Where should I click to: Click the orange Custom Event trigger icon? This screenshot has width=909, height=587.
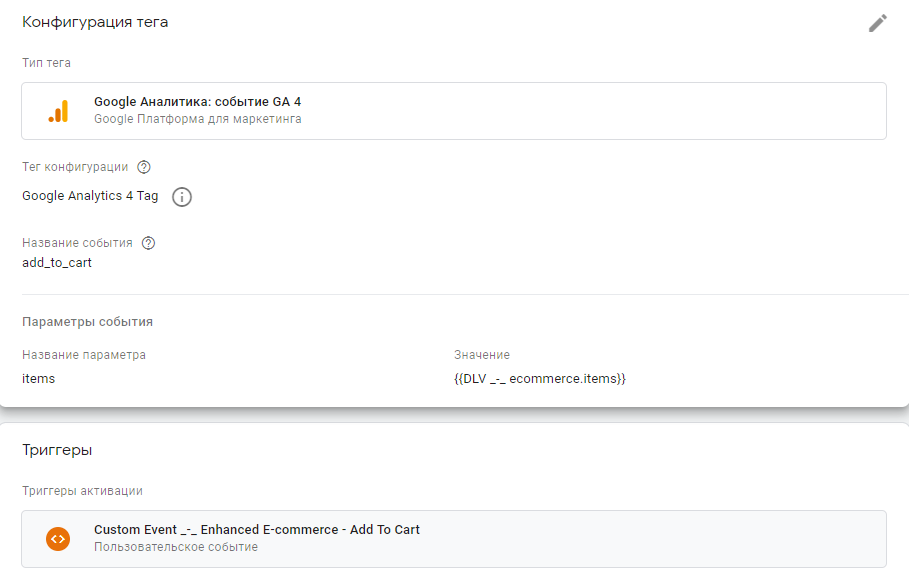pyautogui.click(x=58, y=538)
